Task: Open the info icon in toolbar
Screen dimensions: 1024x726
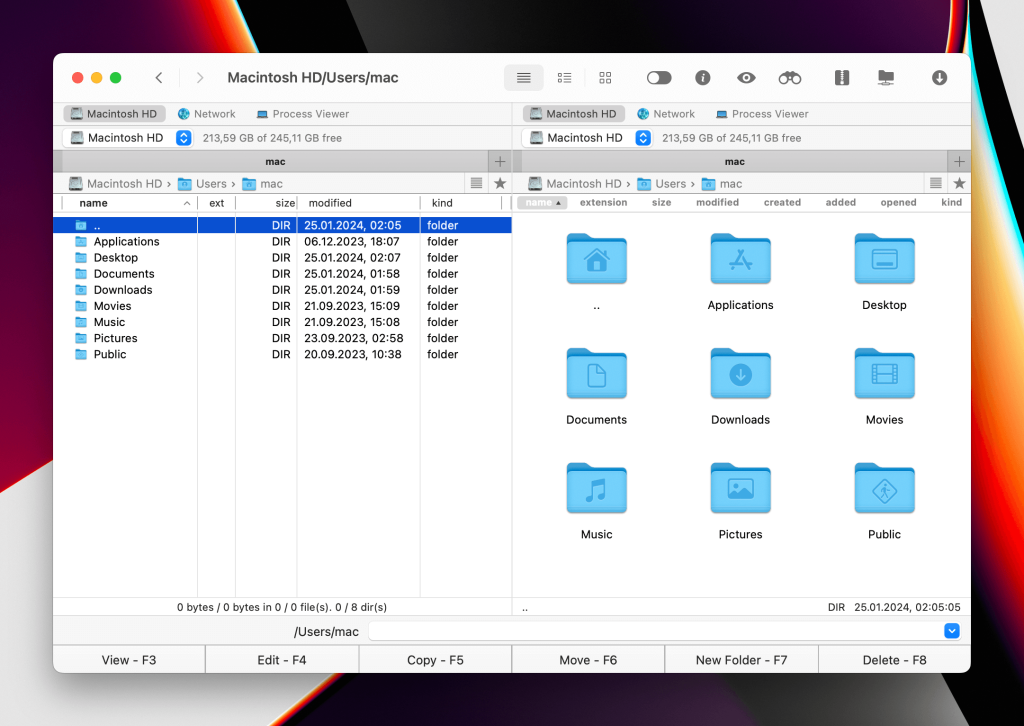Action: [703, 78]
